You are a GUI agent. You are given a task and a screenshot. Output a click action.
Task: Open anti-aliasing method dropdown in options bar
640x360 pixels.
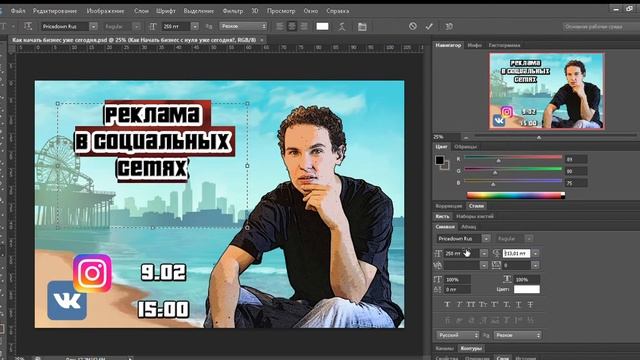(x=243, y=26)
